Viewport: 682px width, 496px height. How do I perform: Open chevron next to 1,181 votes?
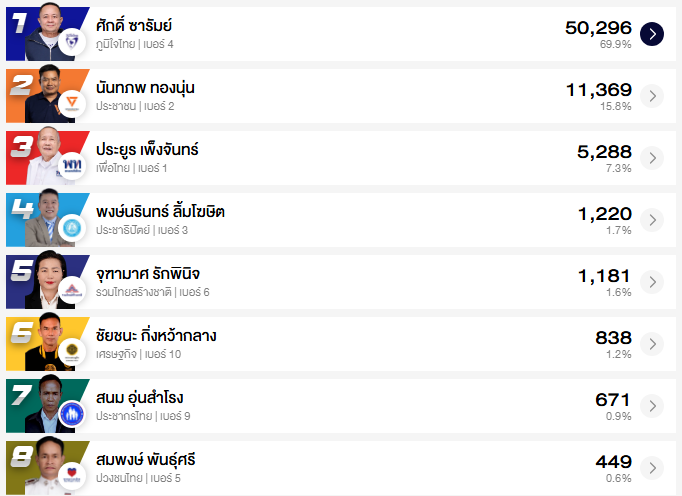pos(652,282)
